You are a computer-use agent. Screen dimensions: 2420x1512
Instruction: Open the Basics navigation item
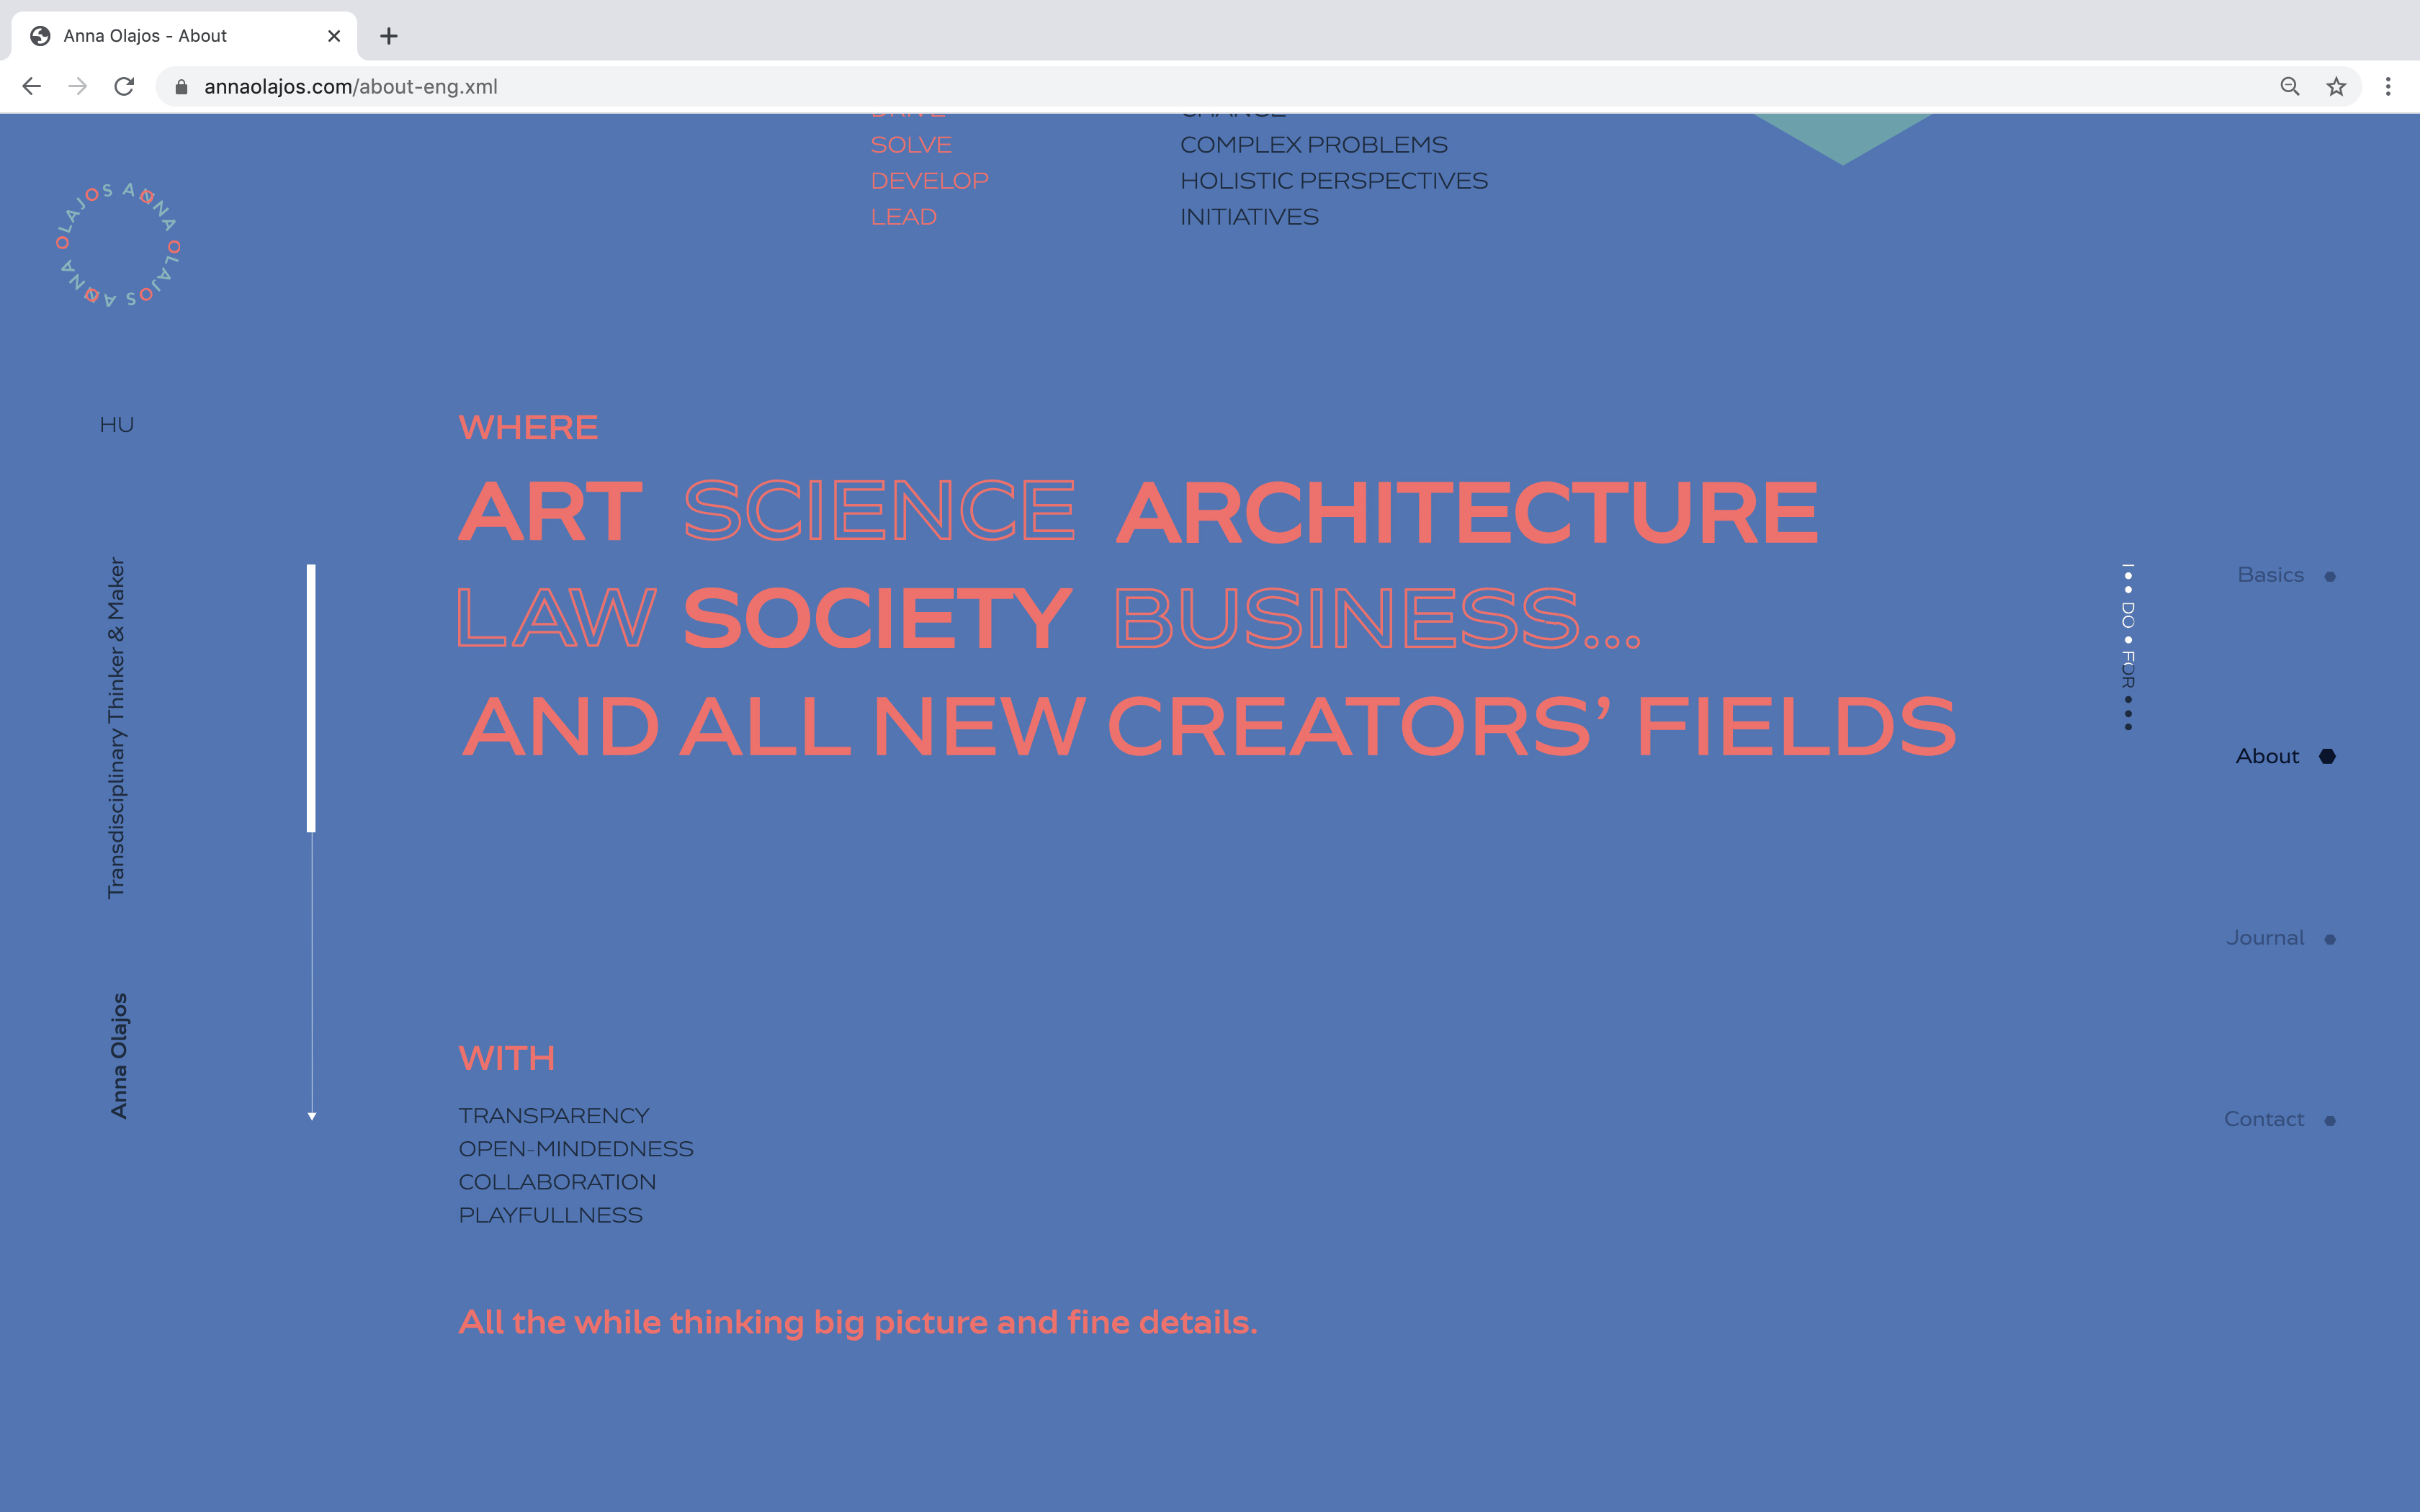(2270, 575)
